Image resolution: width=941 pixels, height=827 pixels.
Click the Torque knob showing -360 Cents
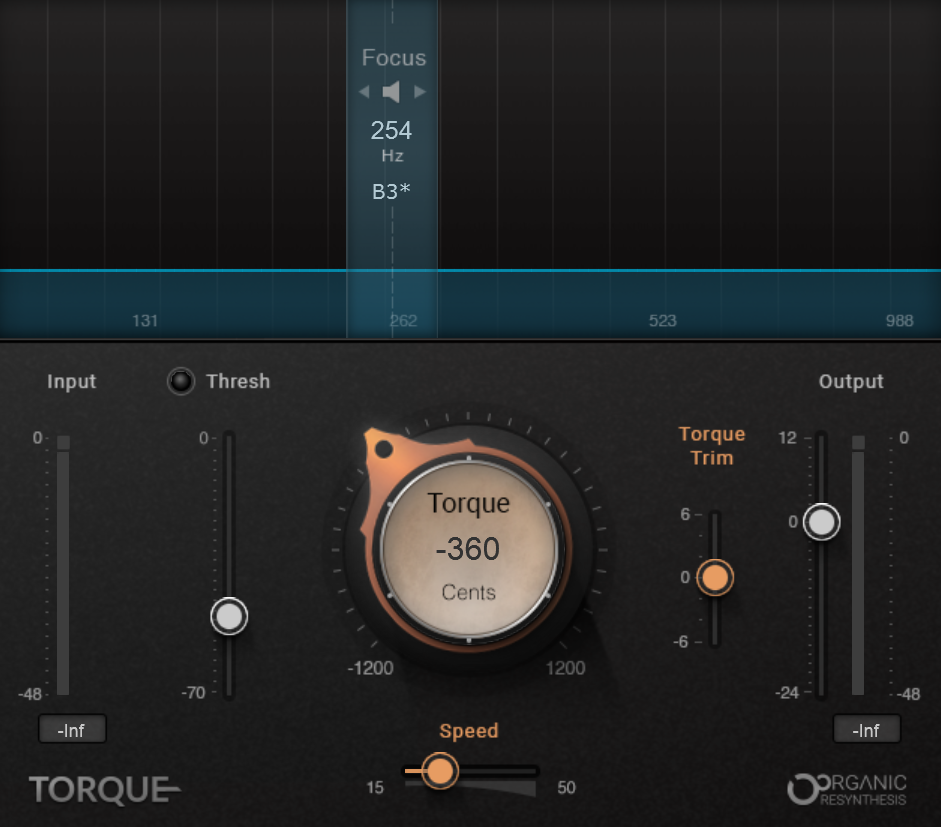[x=469, y=549]
